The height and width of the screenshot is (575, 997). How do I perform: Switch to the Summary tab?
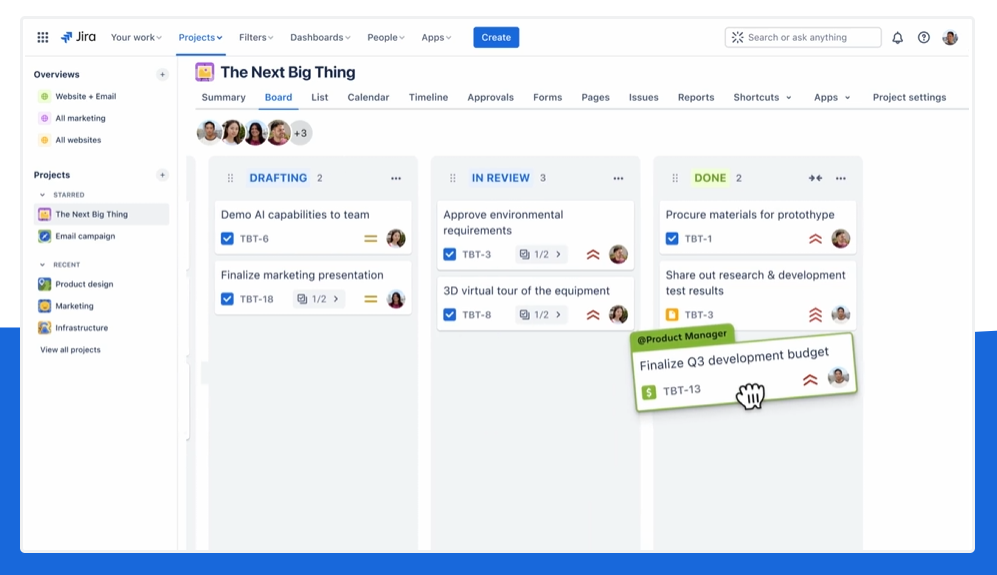click(223, 97)
